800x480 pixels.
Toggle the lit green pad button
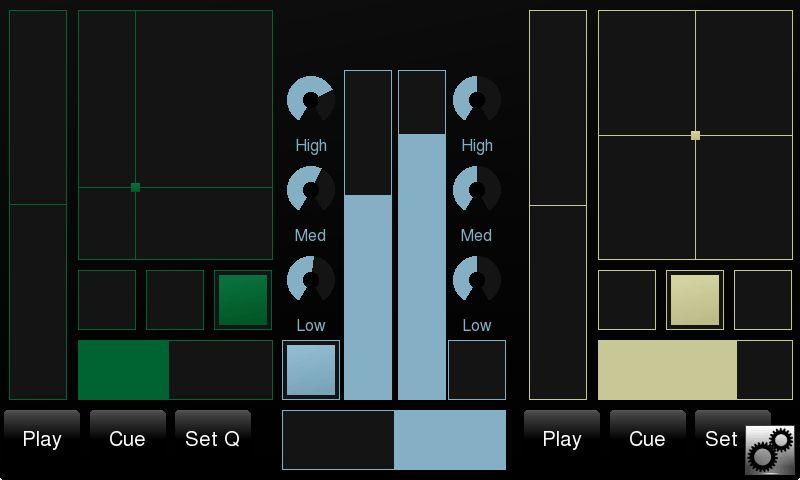243,300
